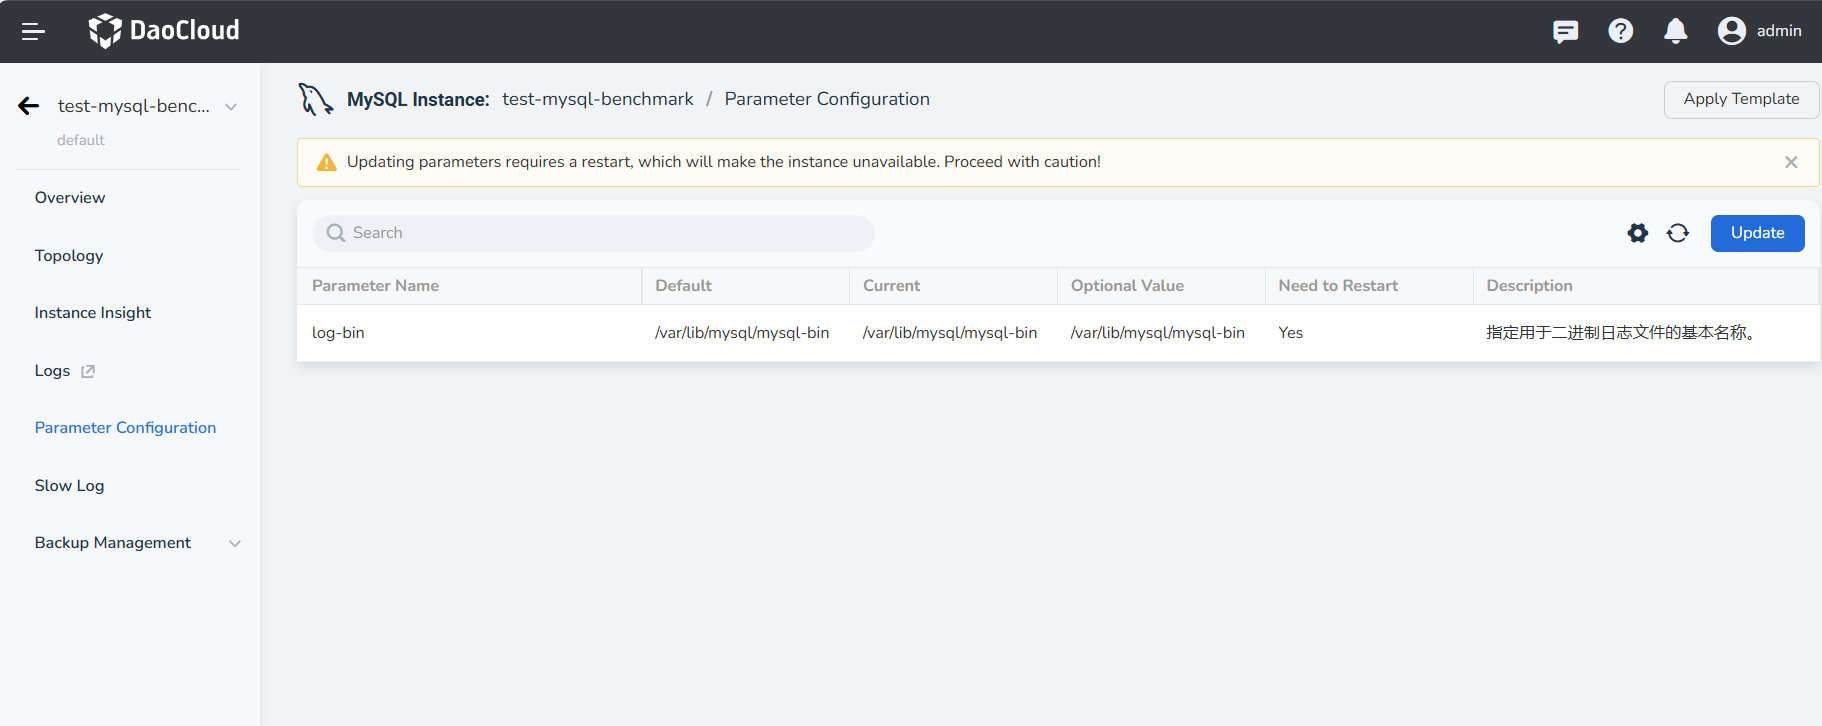
Task: Open the Slow Log page
Action: [69, 486]
